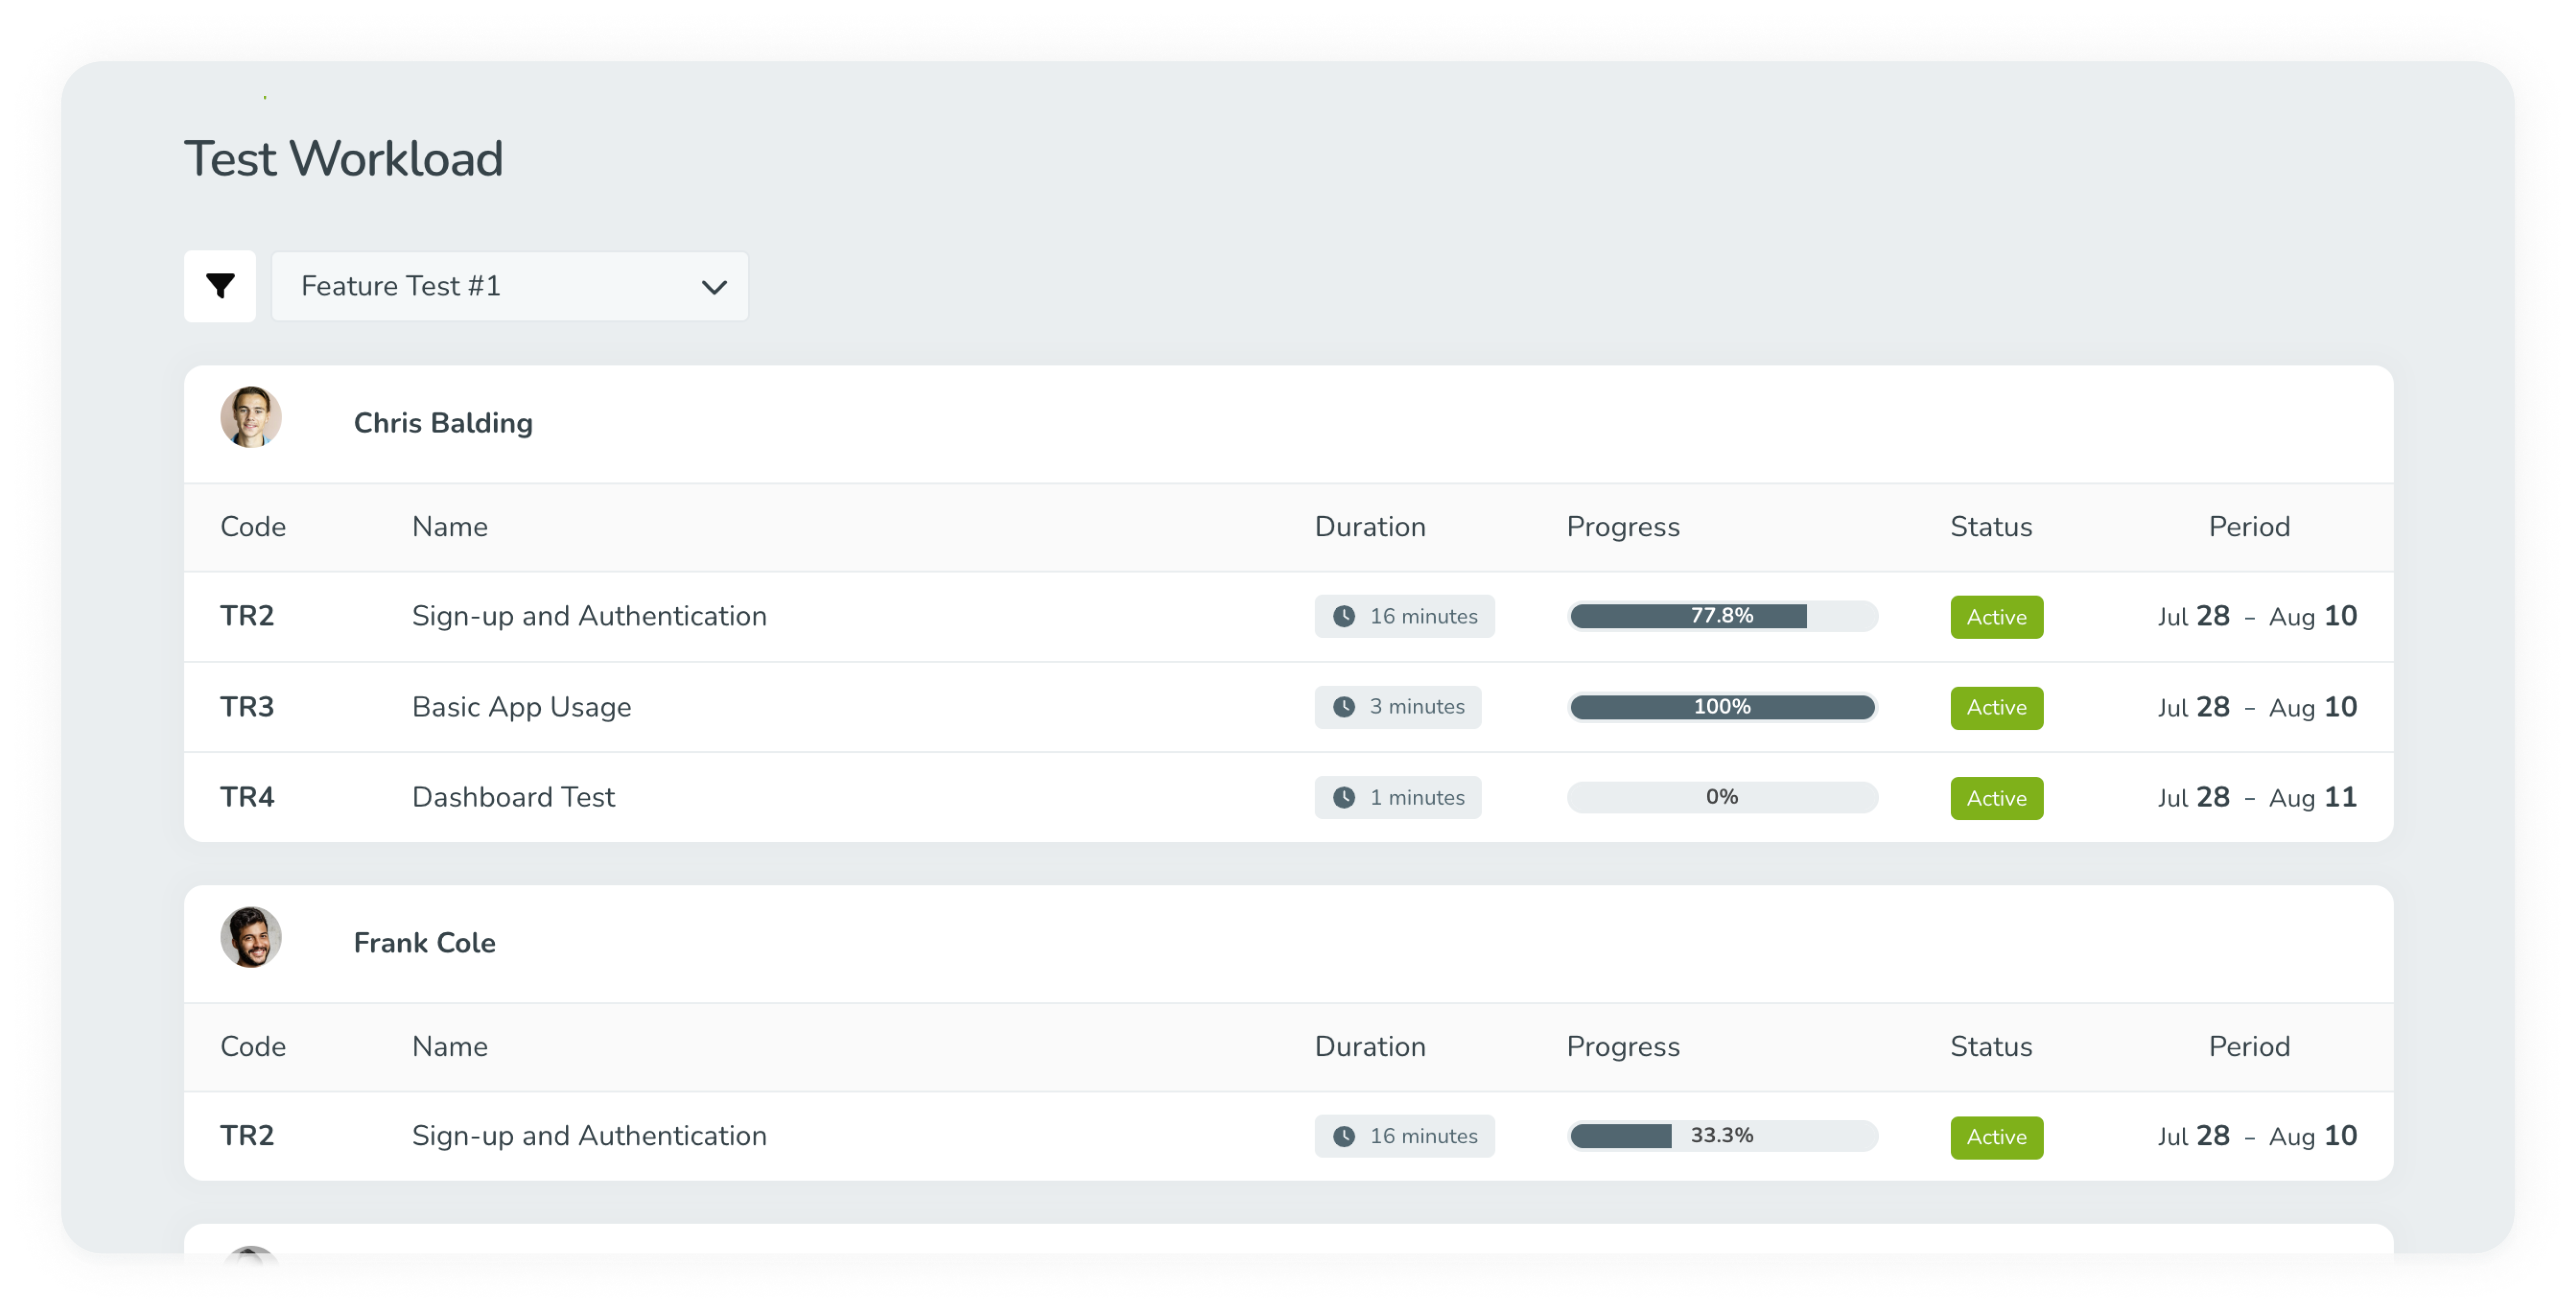Click the 16 minutes duration pill in Chris's TR2 row
This screenshot has height=1315, width=2576.
1404,616
